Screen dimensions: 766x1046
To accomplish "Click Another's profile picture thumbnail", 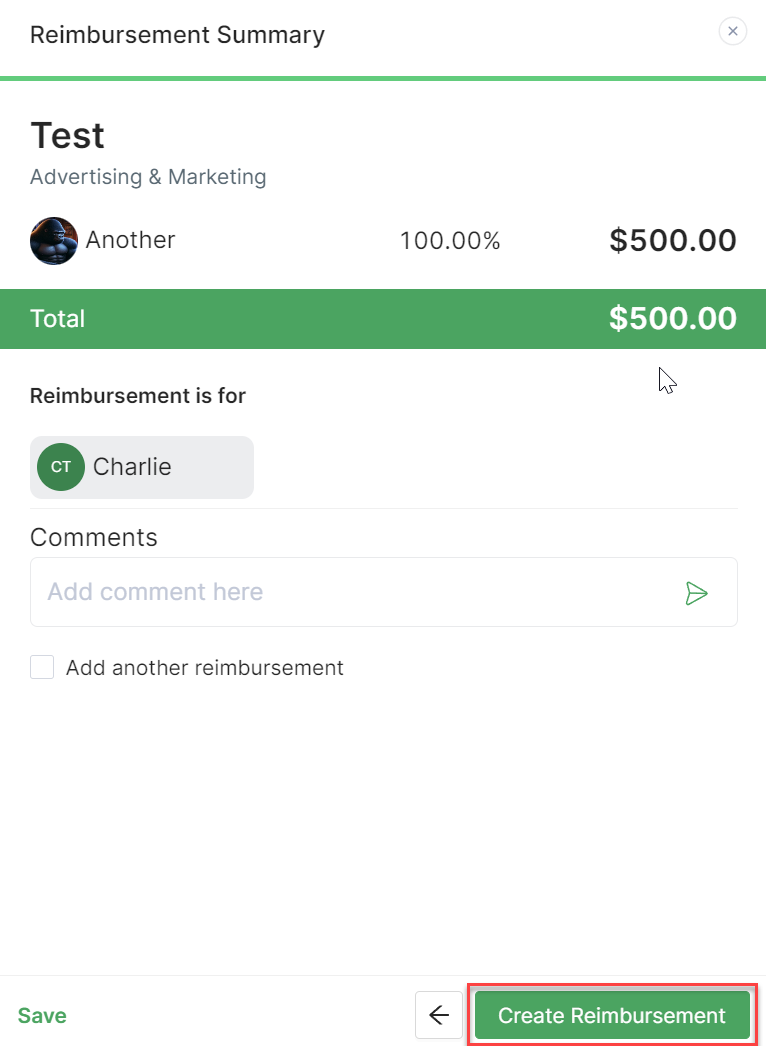I will click(x=53, y=240).
